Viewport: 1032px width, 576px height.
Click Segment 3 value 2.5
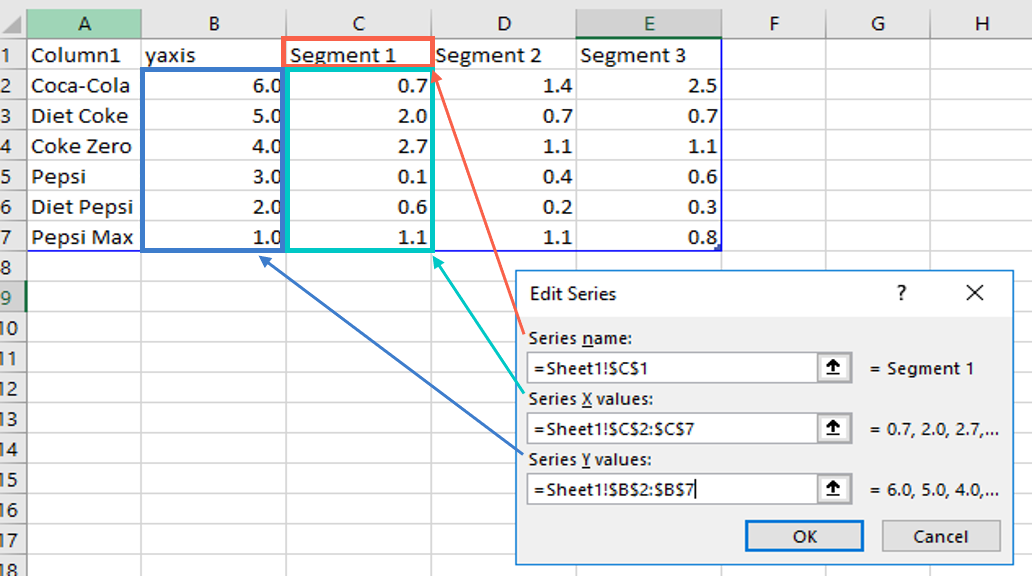(649, 86)
